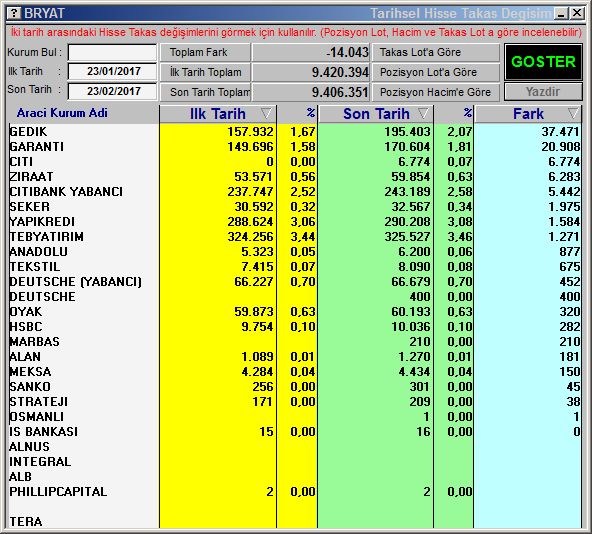Viewport: 592px width, 534px height.
Task: Select the YAPIKREDI row name
Action: coord(42,222)
